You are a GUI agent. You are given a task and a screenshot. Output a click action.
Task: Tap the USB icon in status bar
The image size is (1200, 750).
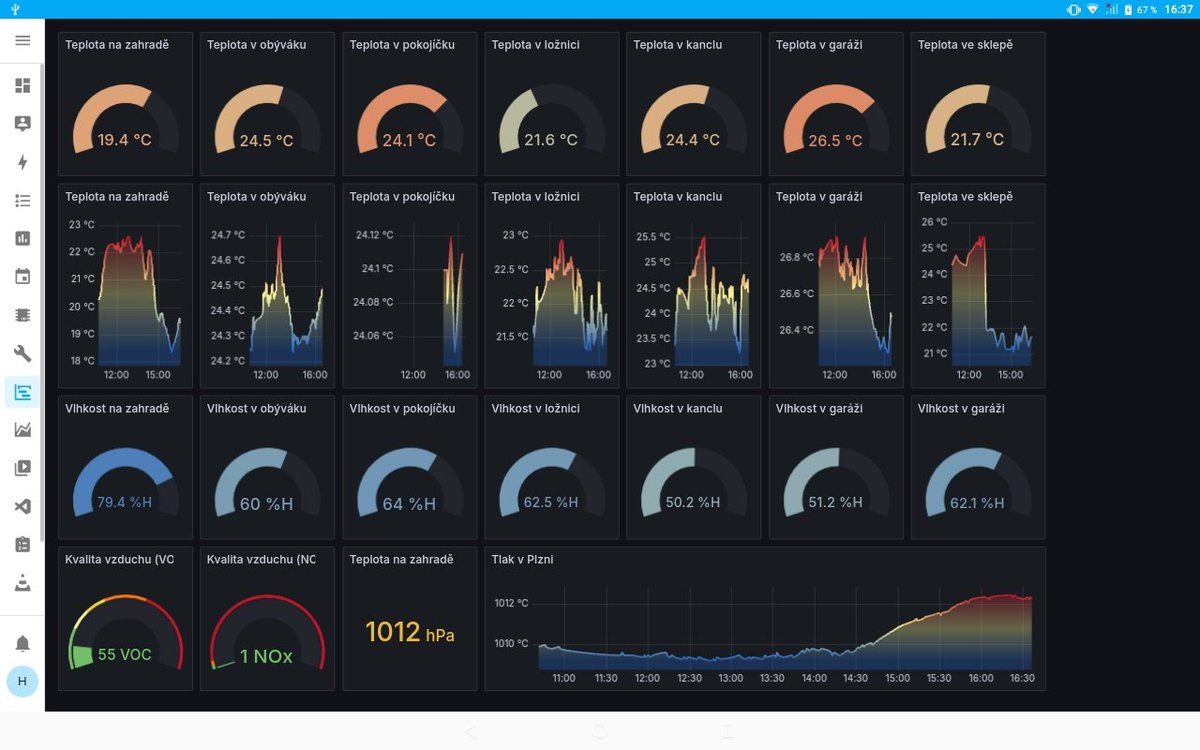(16, 9)
